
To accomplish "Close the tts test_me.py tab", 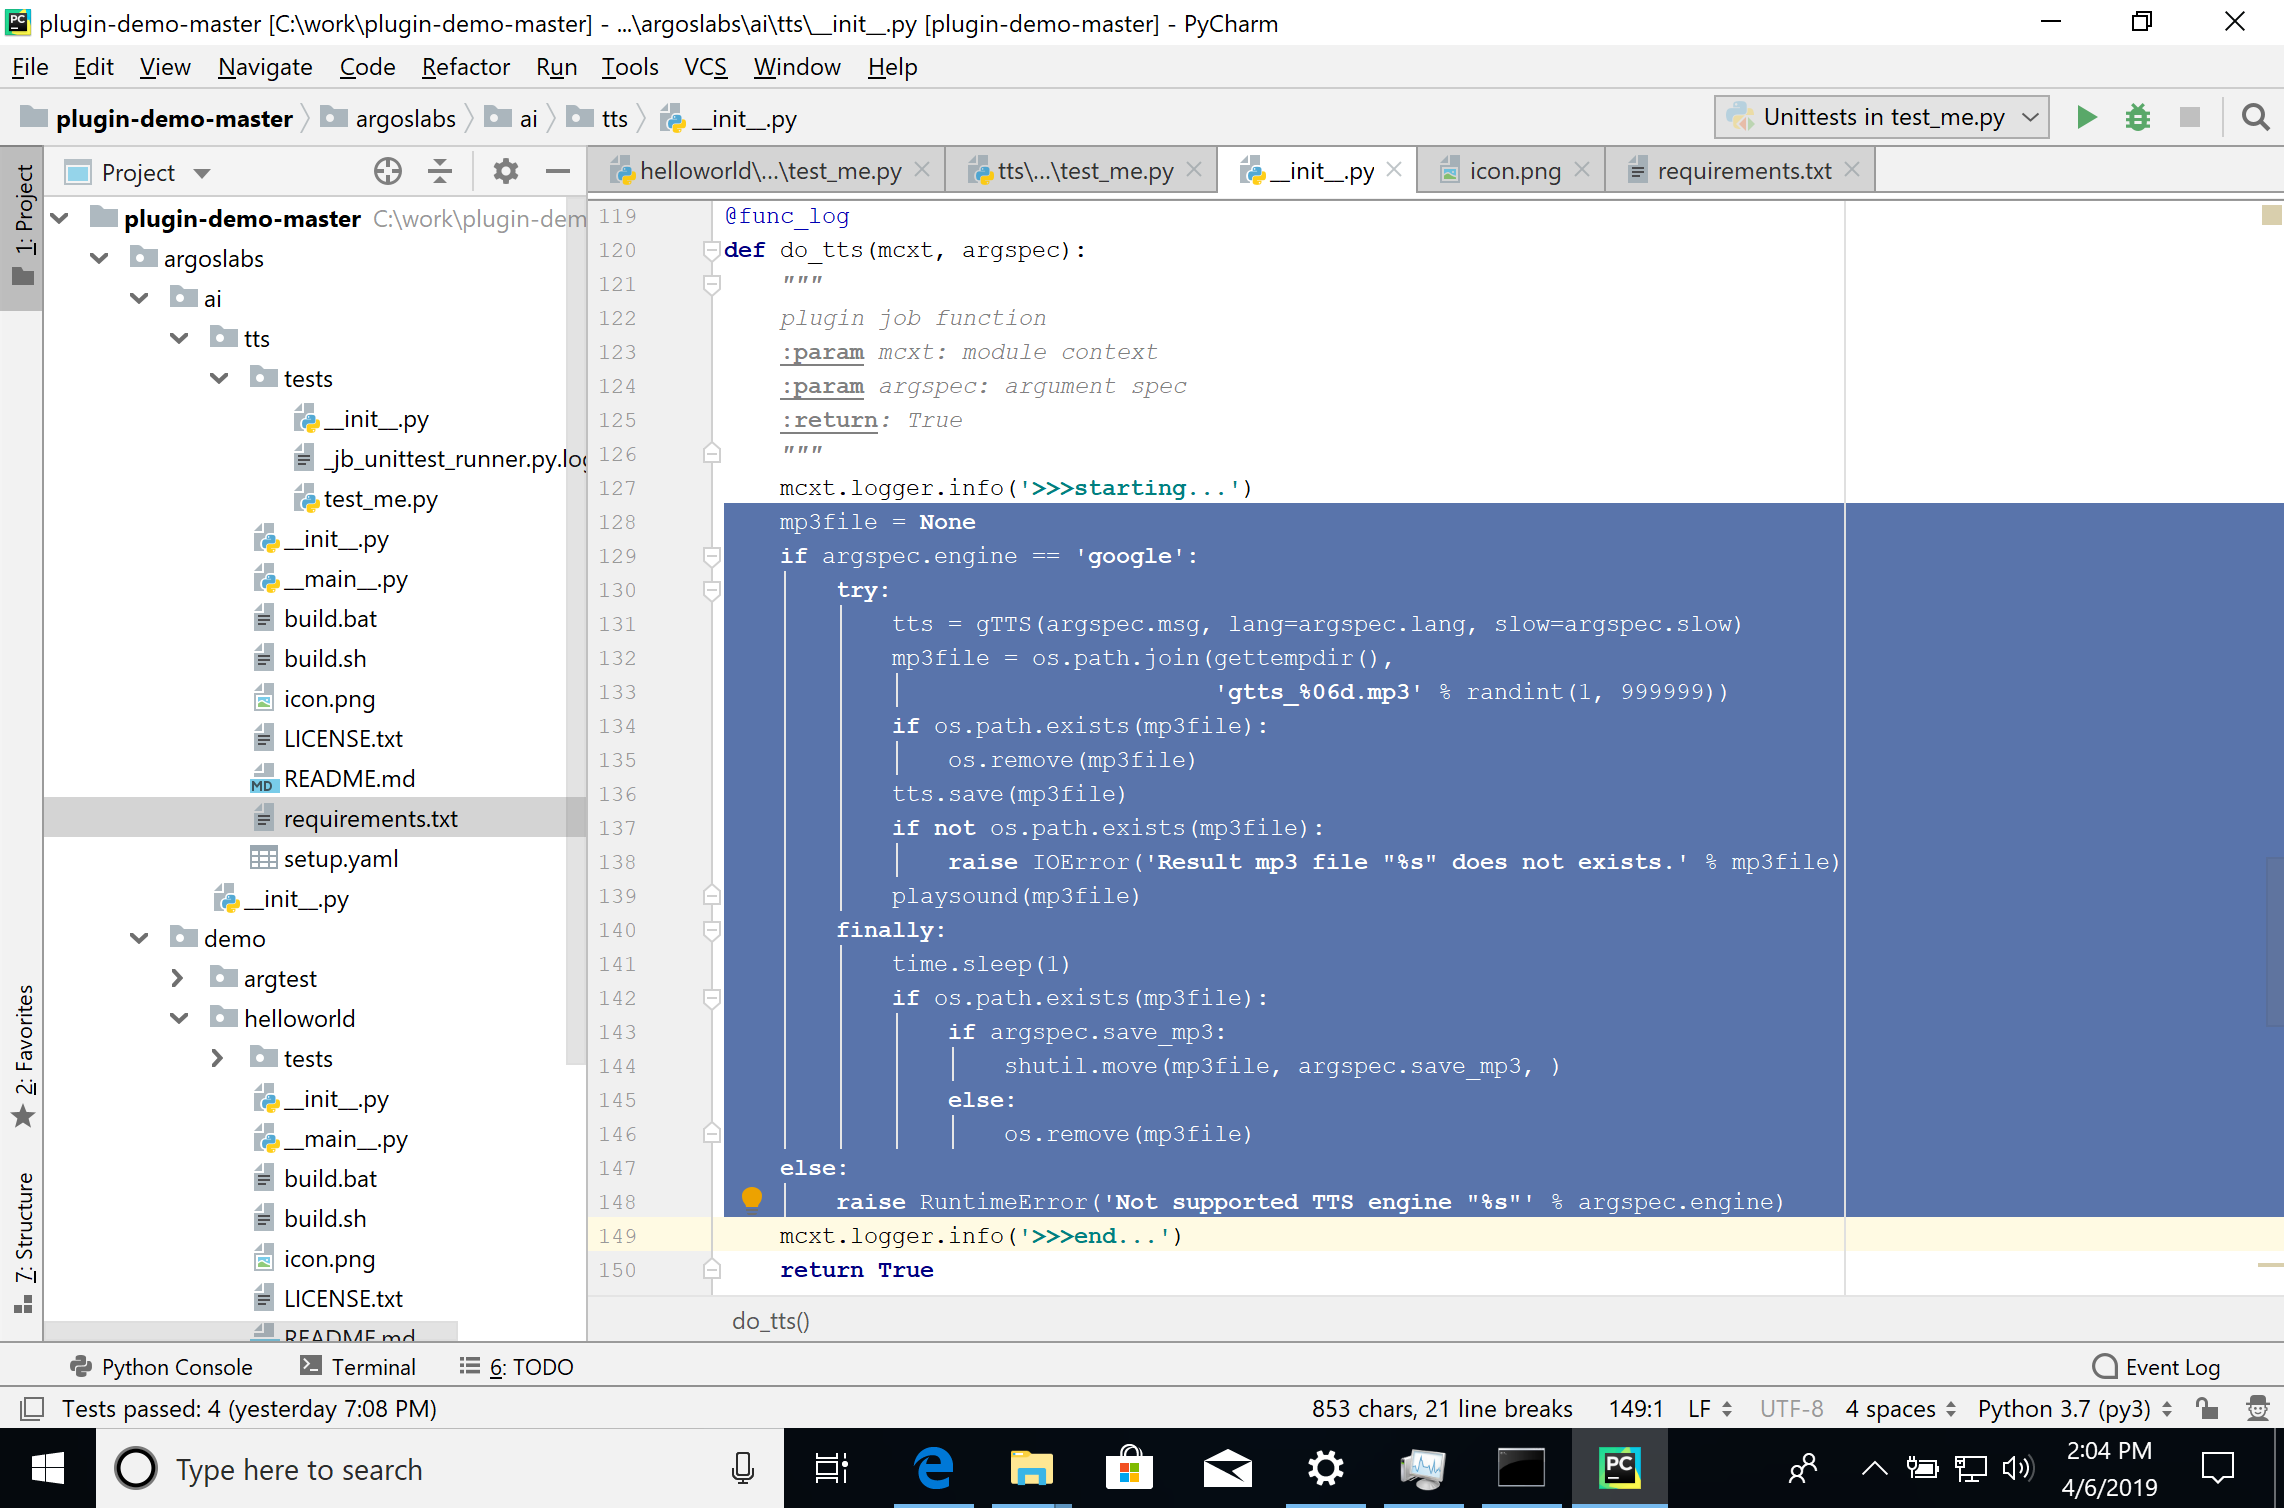I will (1194, 170).
